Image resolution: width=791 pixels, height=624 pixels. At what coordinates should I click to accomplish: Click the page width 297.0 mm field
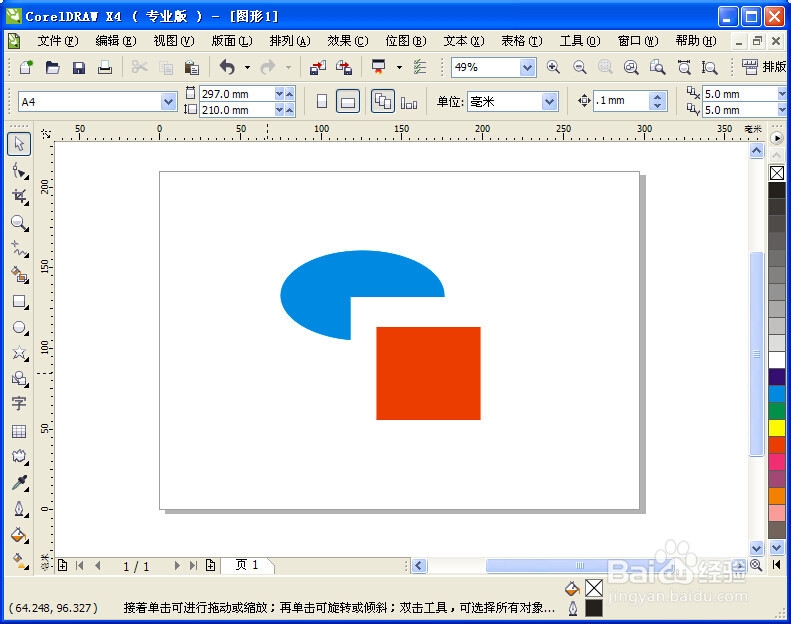237,94
